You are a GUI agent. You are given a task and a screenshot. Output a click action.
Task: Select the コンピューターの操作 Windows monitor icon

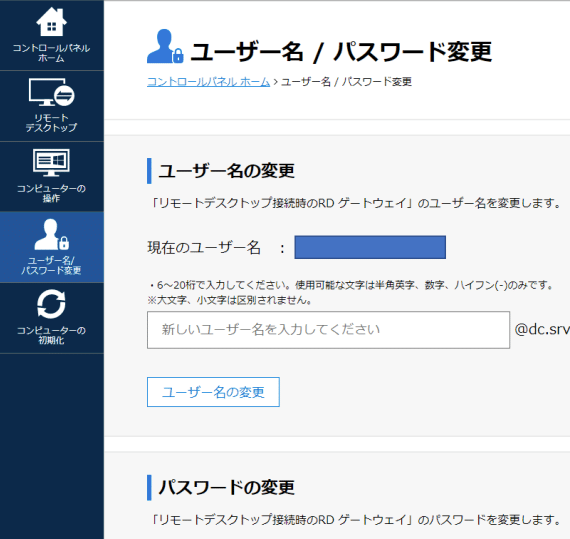[51, 162]
